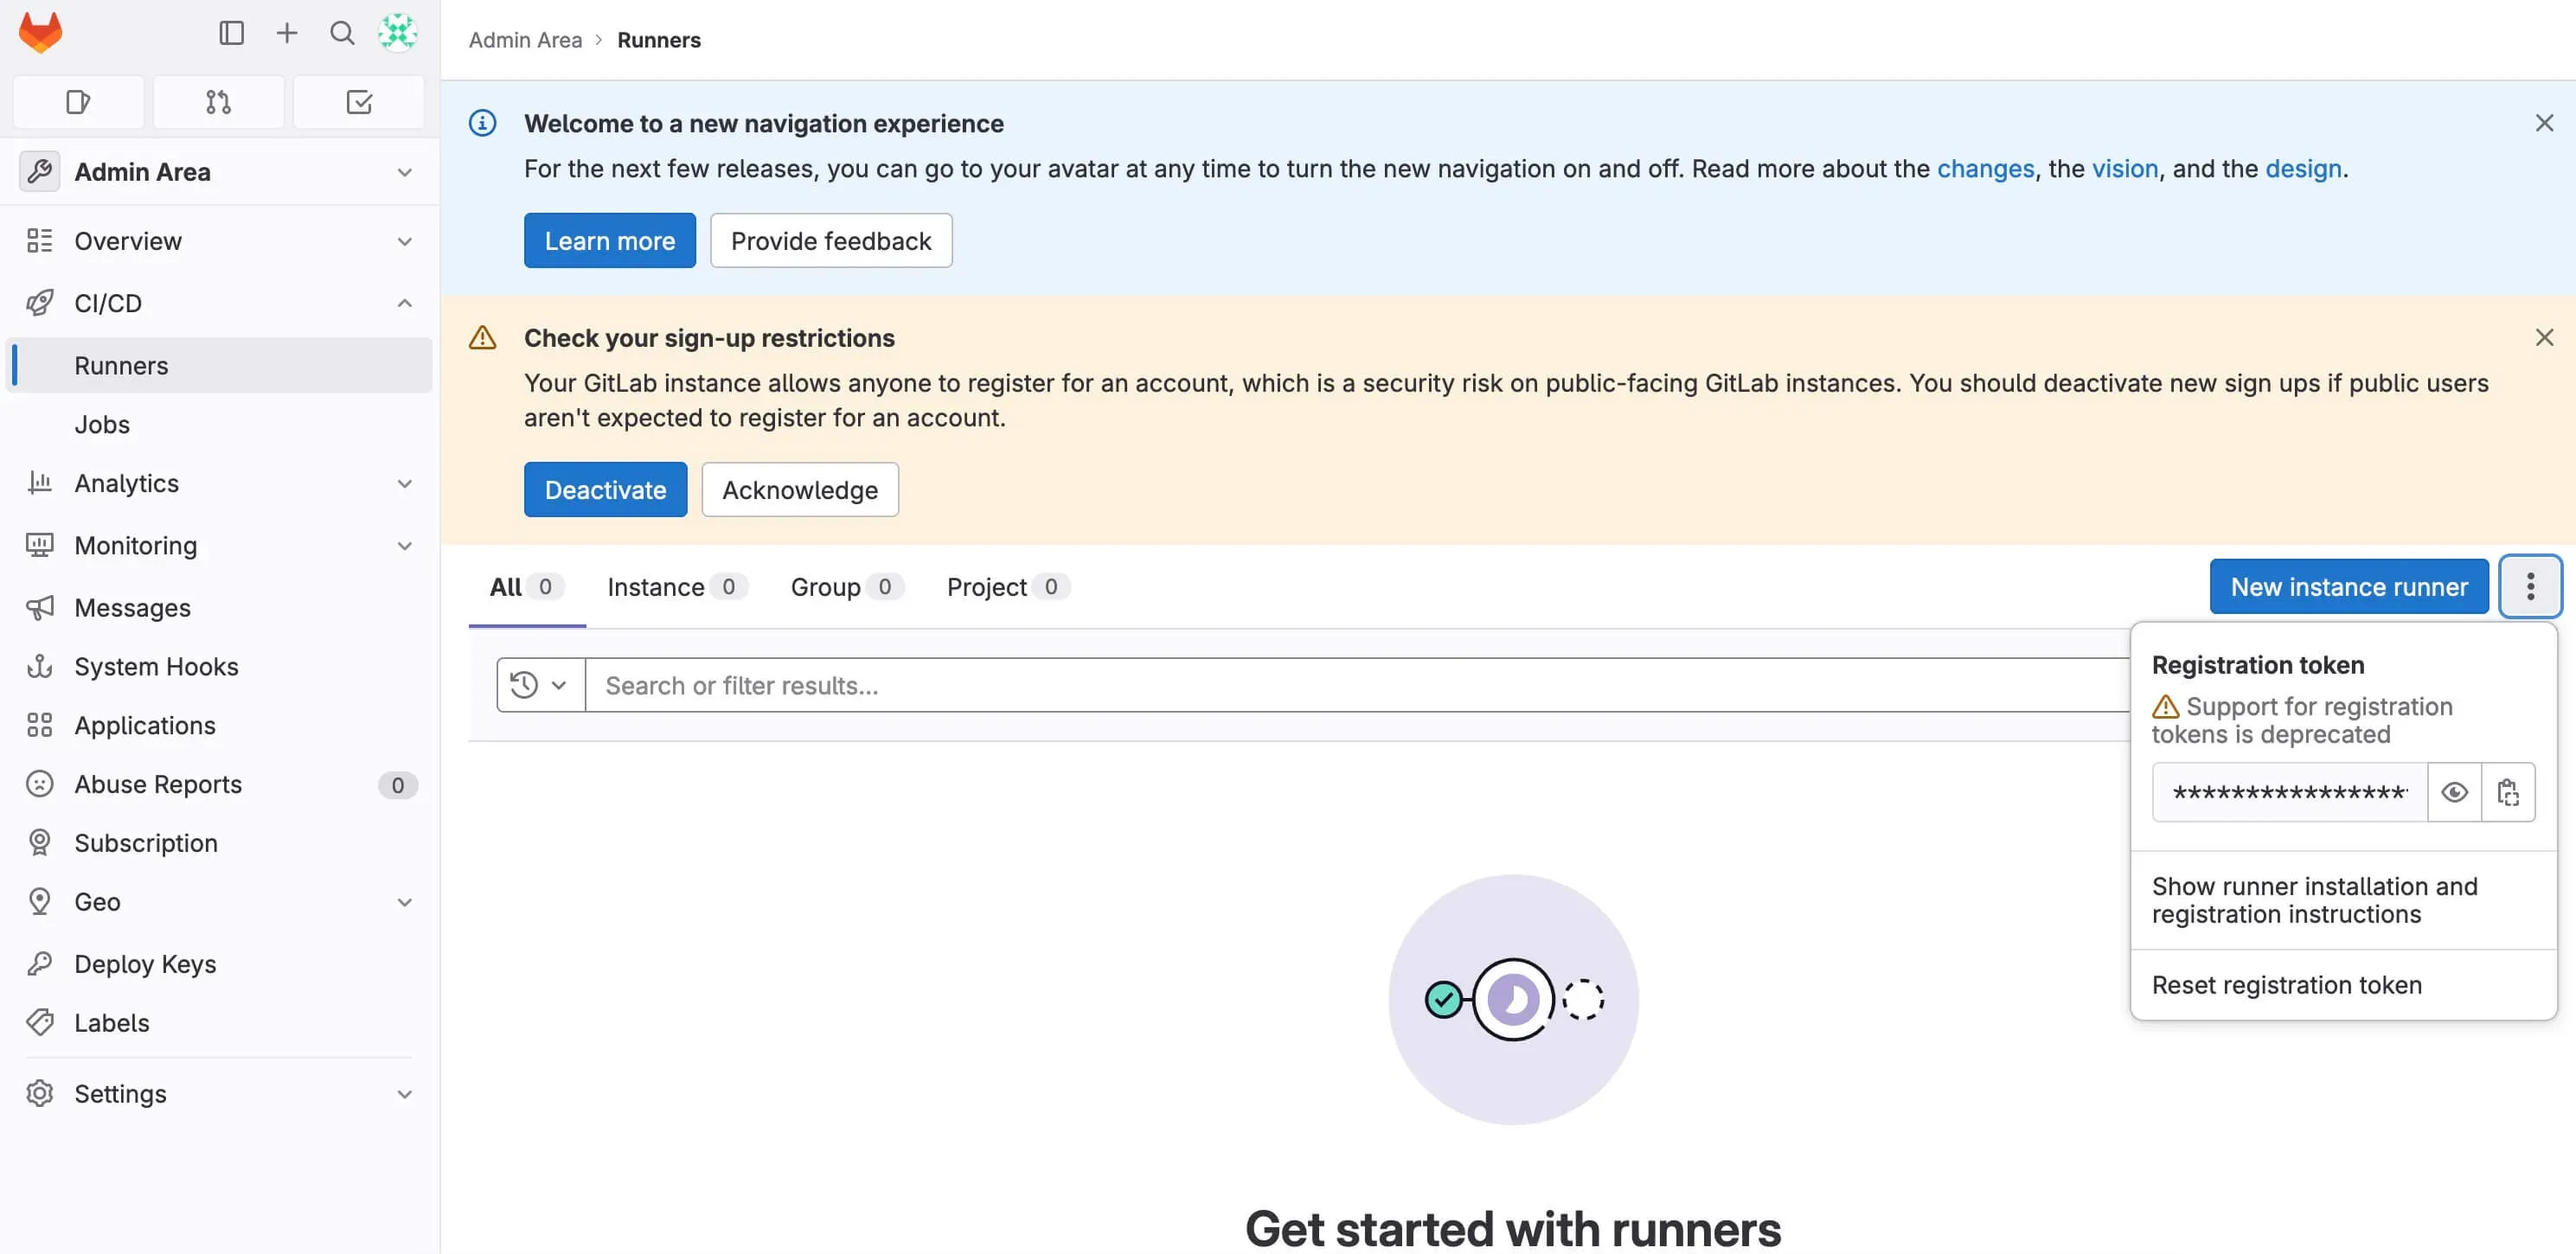The image size is (2576, 1254).
Task: Click the Geo location pin icon
Action: tap(40, 902)
